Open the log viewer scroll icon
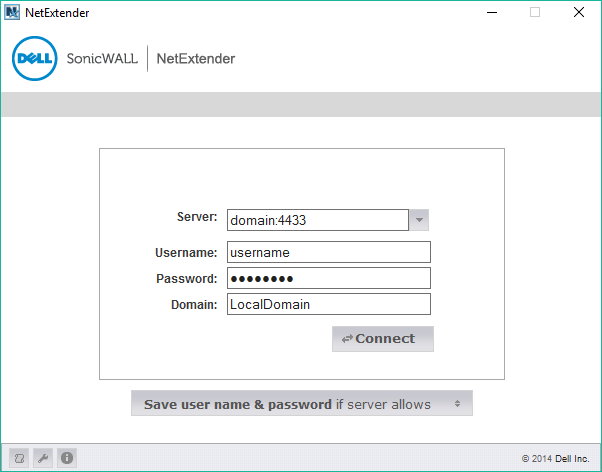This screenshot has width=602, height=472. (x=18, y=457)
